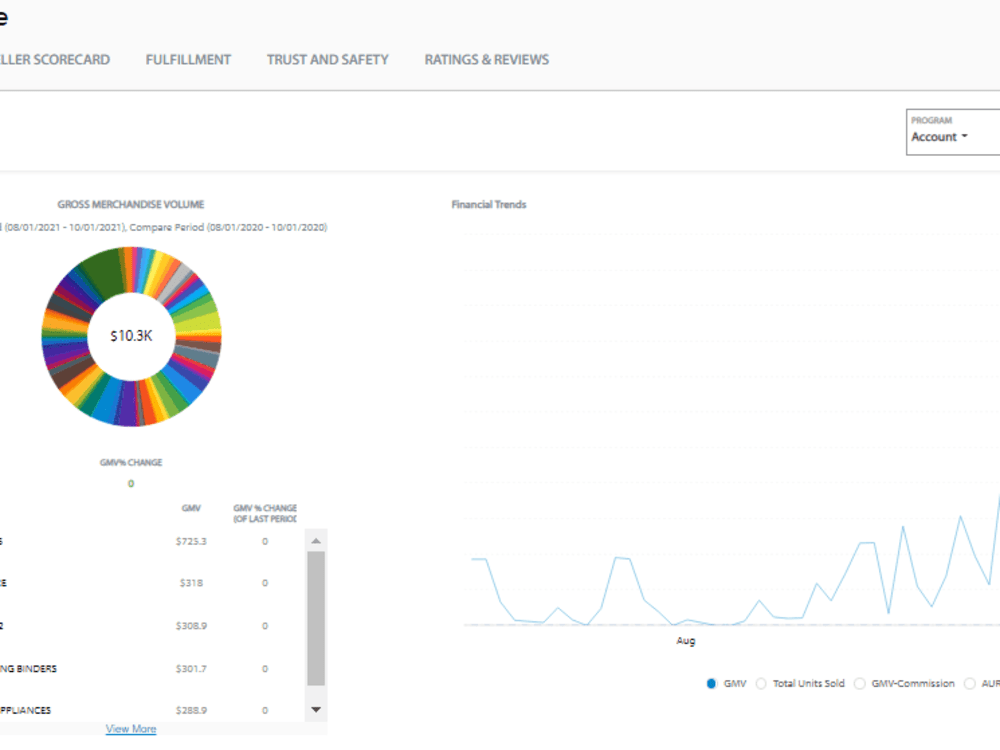Image resolution: width=1000 pixels, height=750 pixels.
Task: Click the Gross Merchandise Volume heading
Action: (x=131, y=205)
